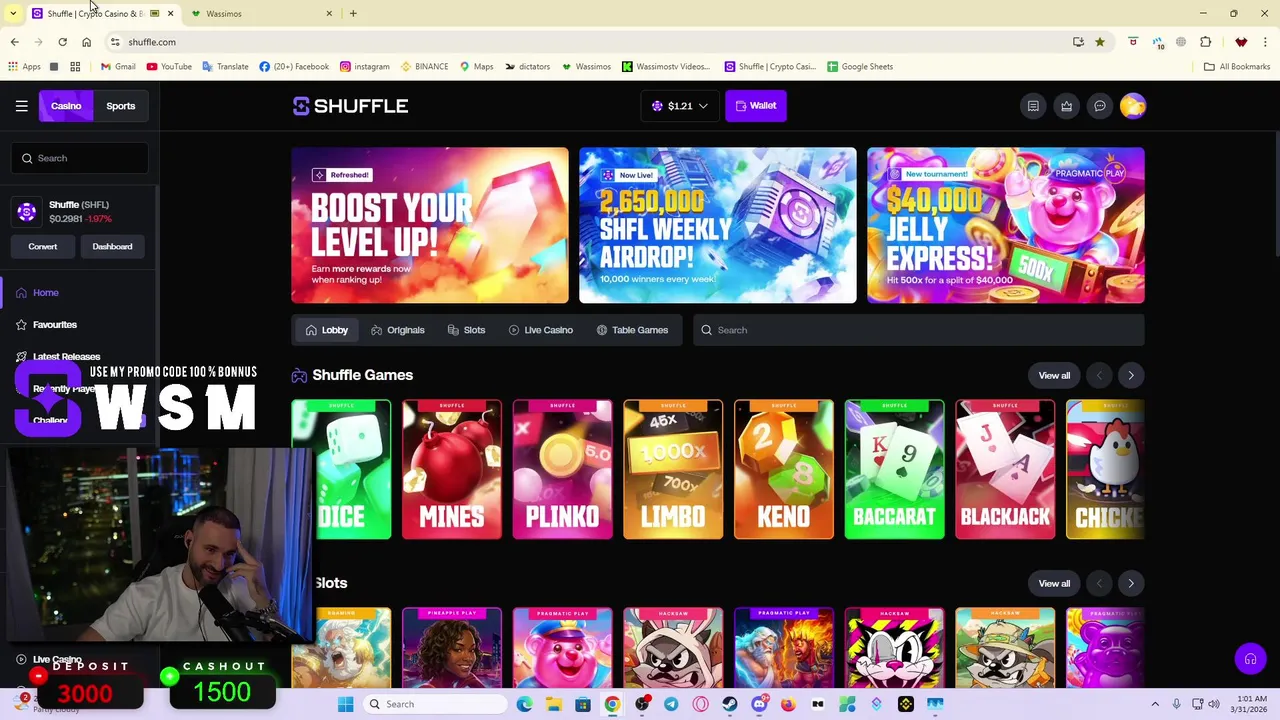Click the sidebar Search field
The width and height of the screenshot is (1280, 720).
tap(80, 158)
